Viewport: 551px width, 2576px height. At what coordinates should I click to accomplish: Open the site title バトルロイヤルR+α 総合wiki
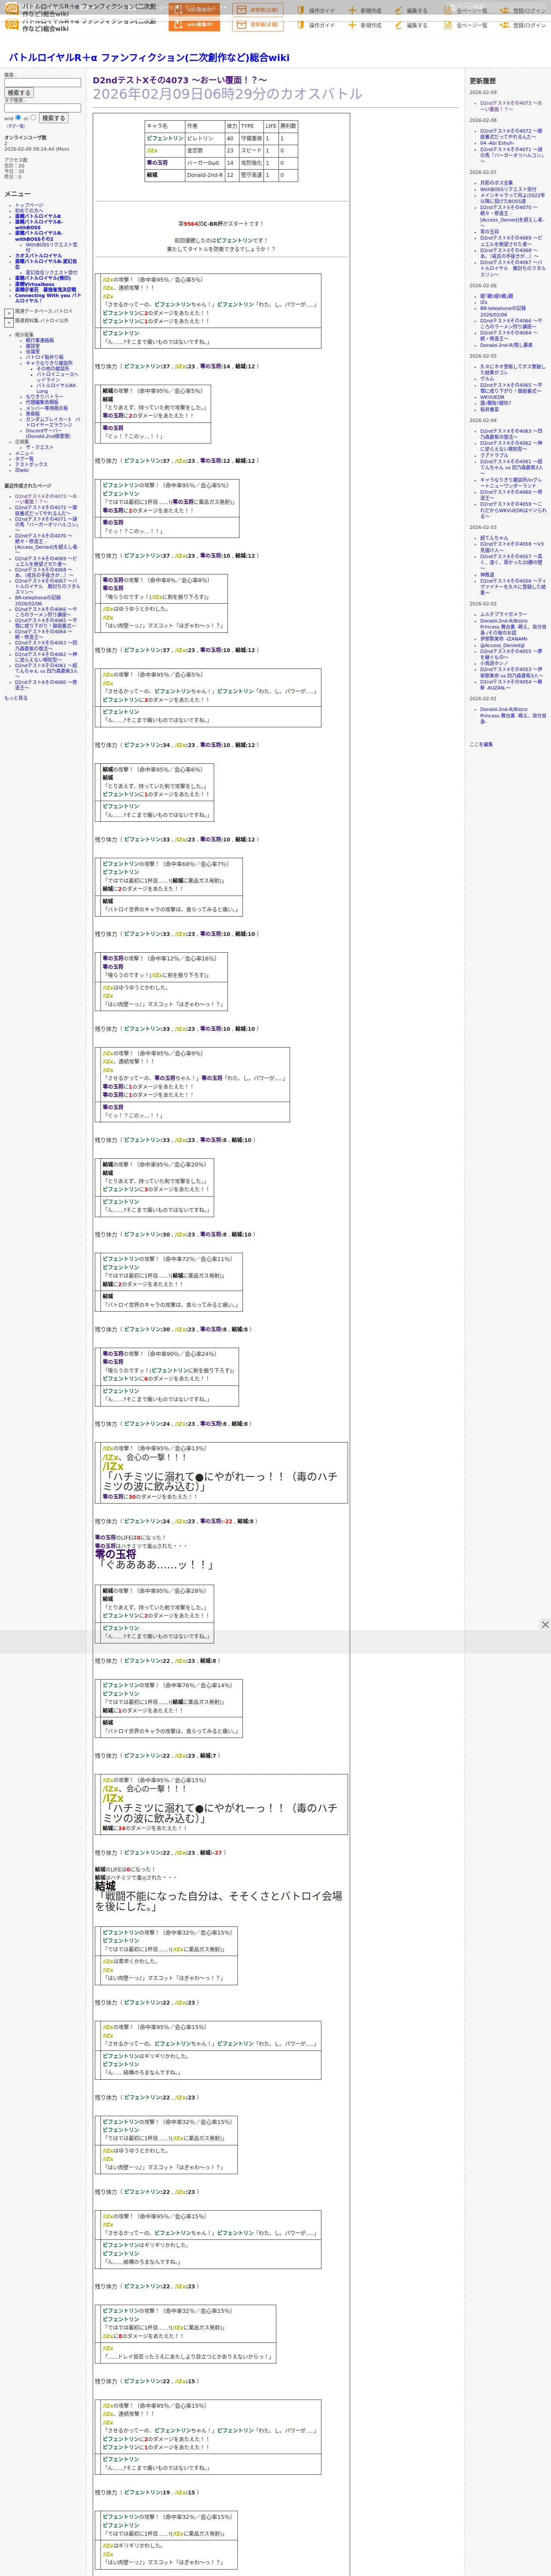(x=149, y=58)
